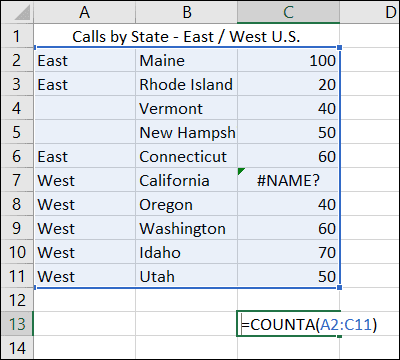Select the column A header
Screen dimensions: 400x360
coord(85,12)
